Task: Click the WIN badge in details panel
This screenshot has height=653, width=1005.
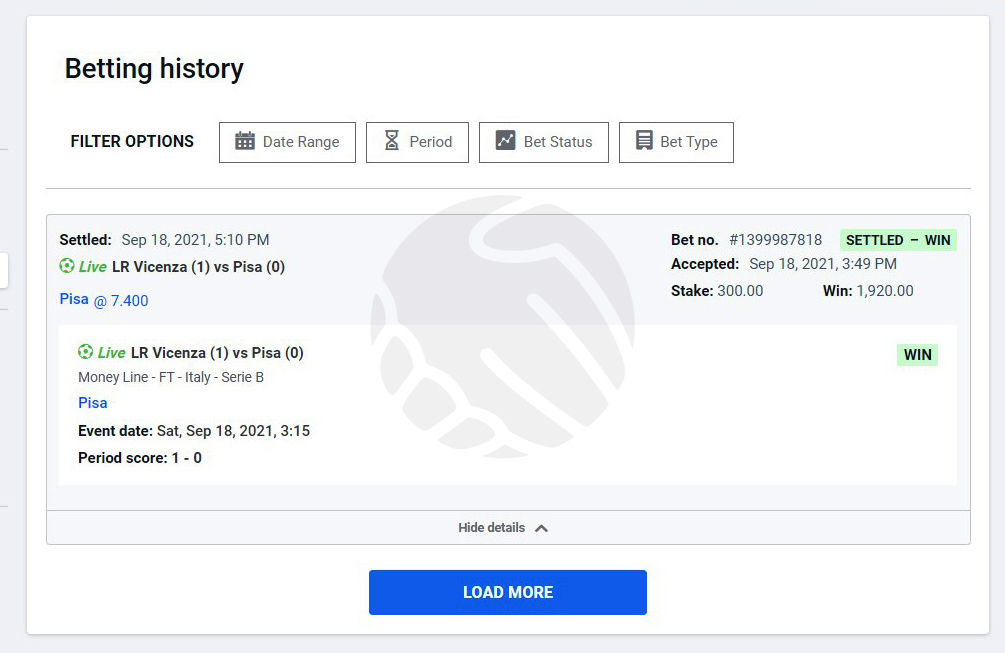Action: [x=917, y=354]
